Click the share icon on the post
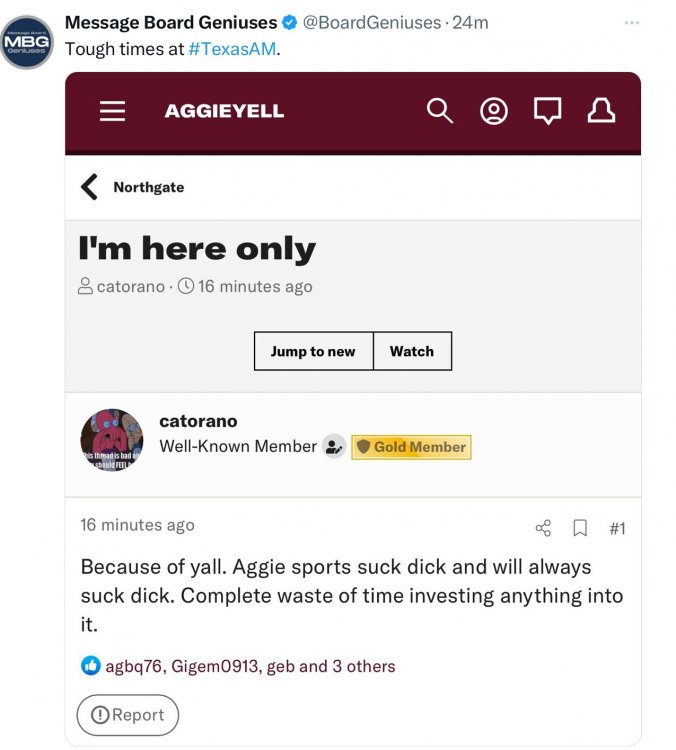This screenshot has width=676, height=750. 543,528
